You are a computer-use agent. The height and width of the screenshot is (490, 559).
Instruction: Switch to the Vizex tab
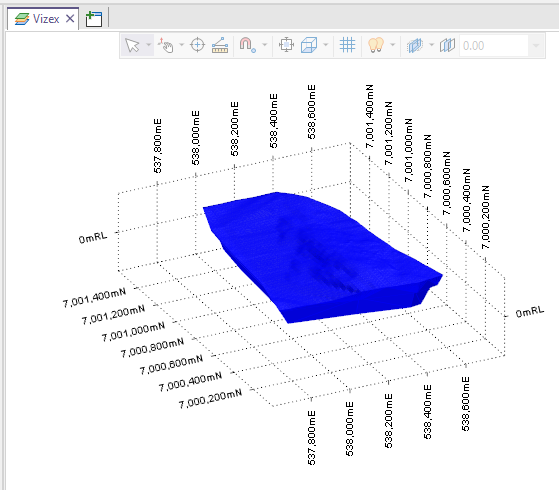click(x=37, y=19)
